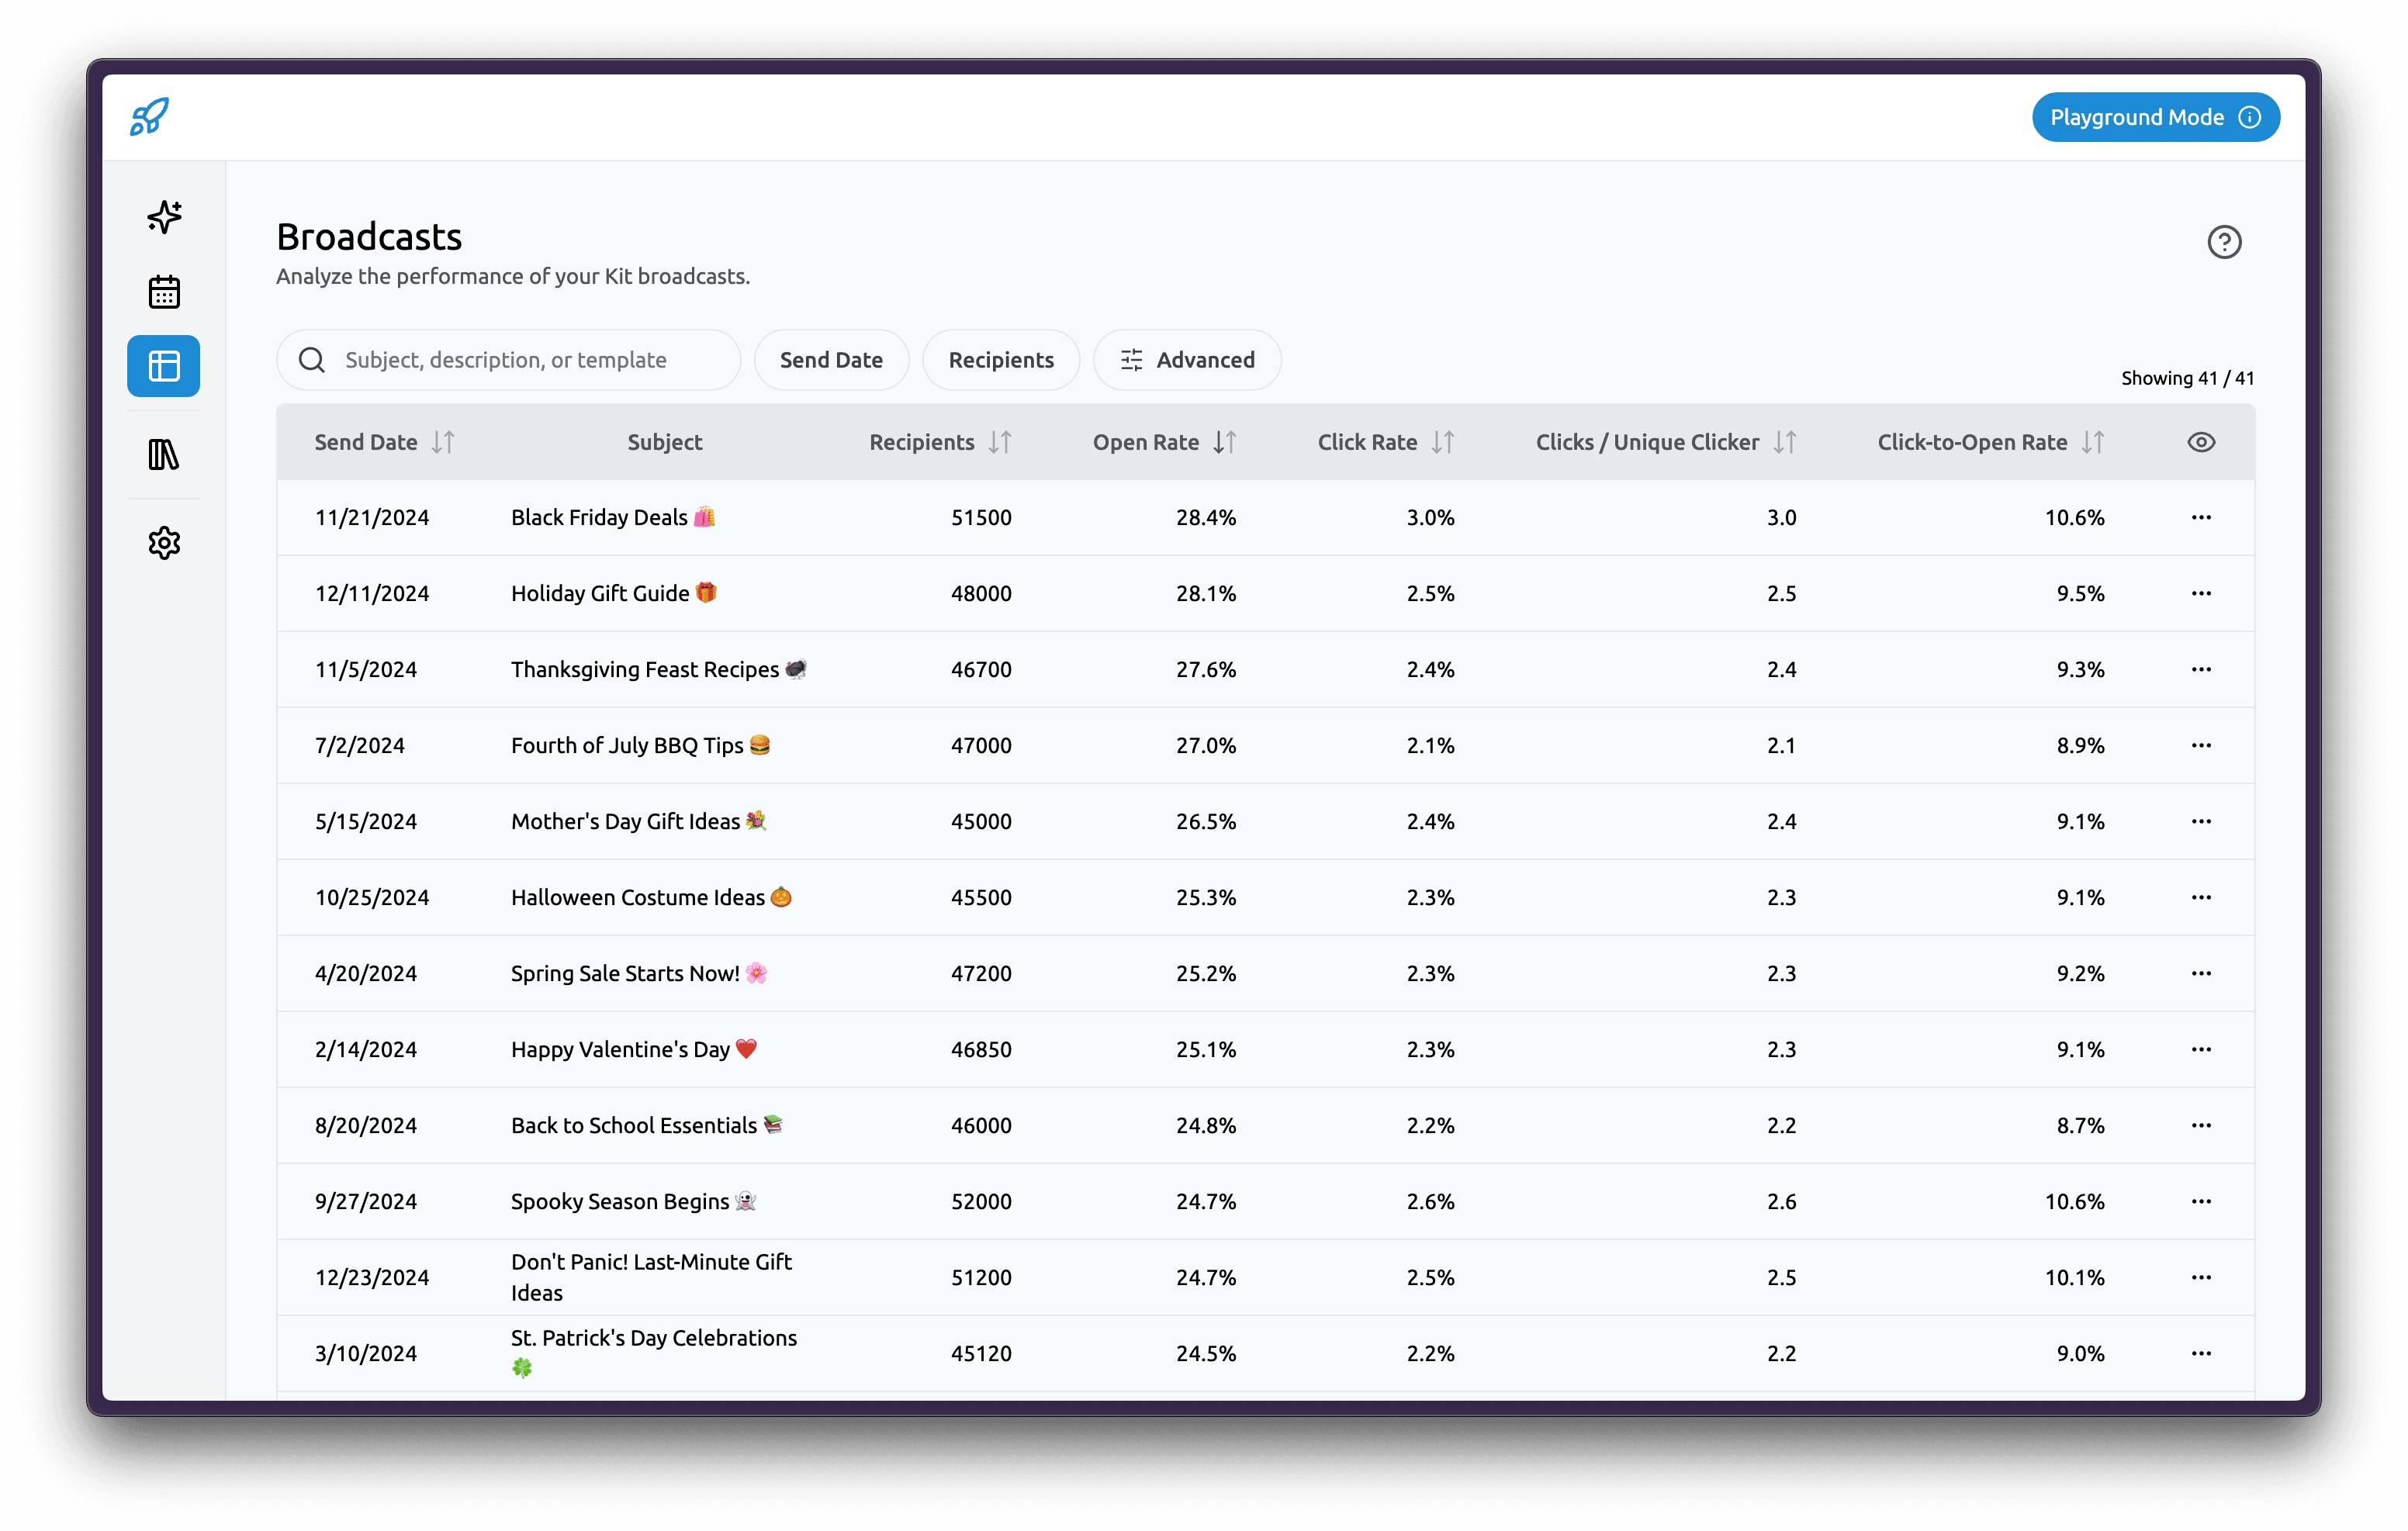
Task: Open the help question mark icon
Action: (2223, 241)
